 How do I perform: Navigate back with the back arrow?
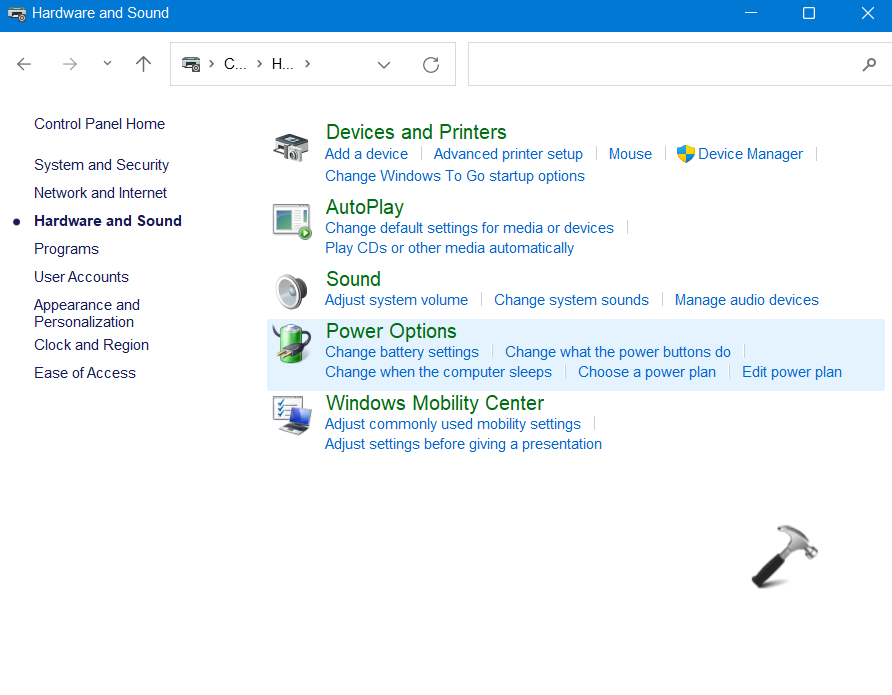(24, 64)
